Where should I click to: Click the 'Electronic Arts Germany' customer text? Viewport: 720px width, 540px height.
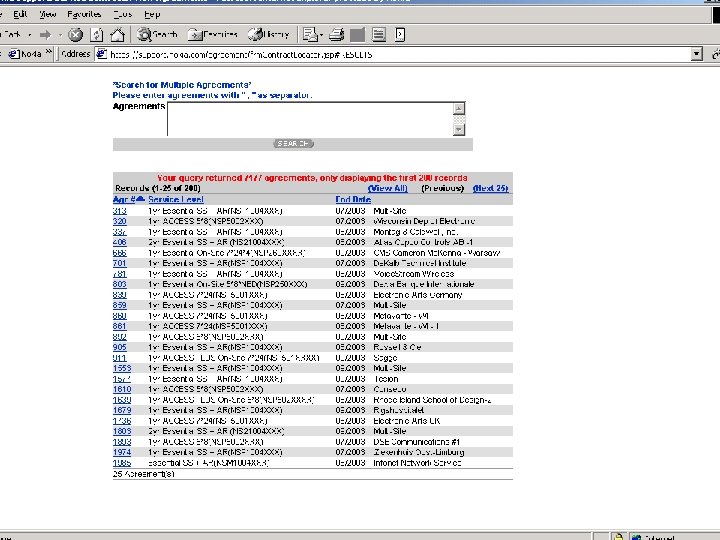tap(417, 295)
